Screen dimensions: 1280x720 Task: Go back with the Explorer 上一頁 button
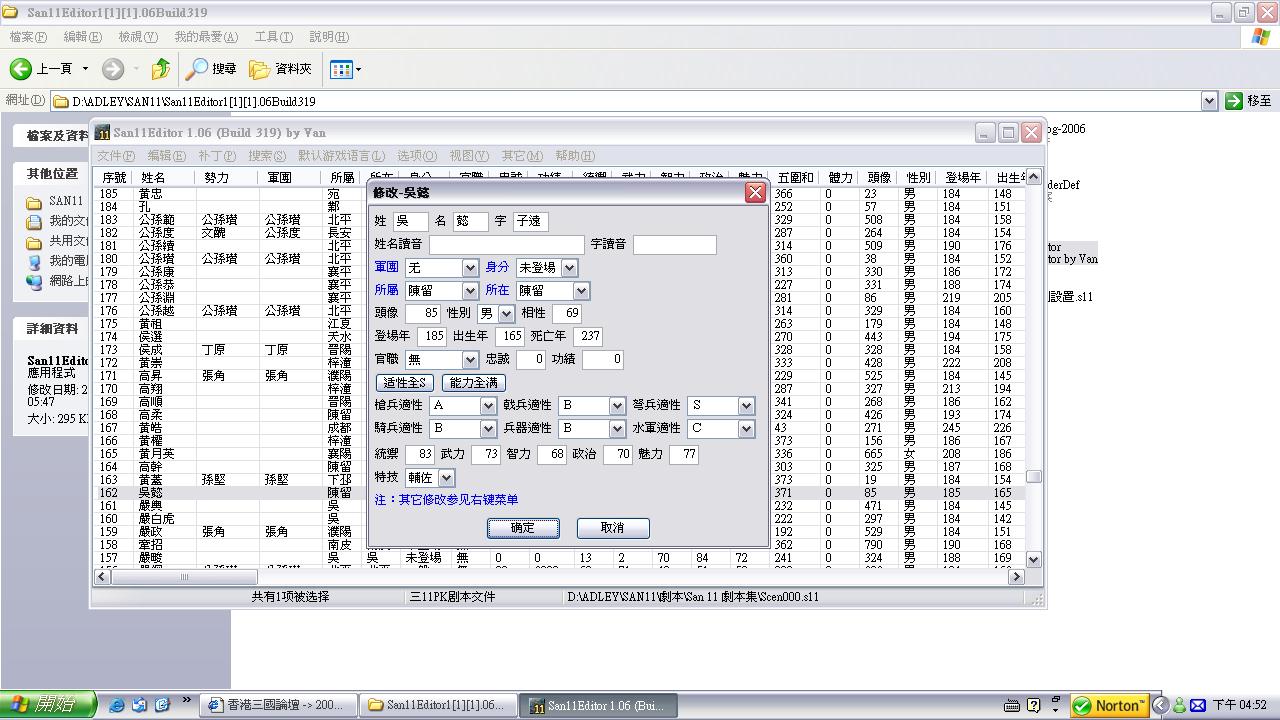[41, 69]
